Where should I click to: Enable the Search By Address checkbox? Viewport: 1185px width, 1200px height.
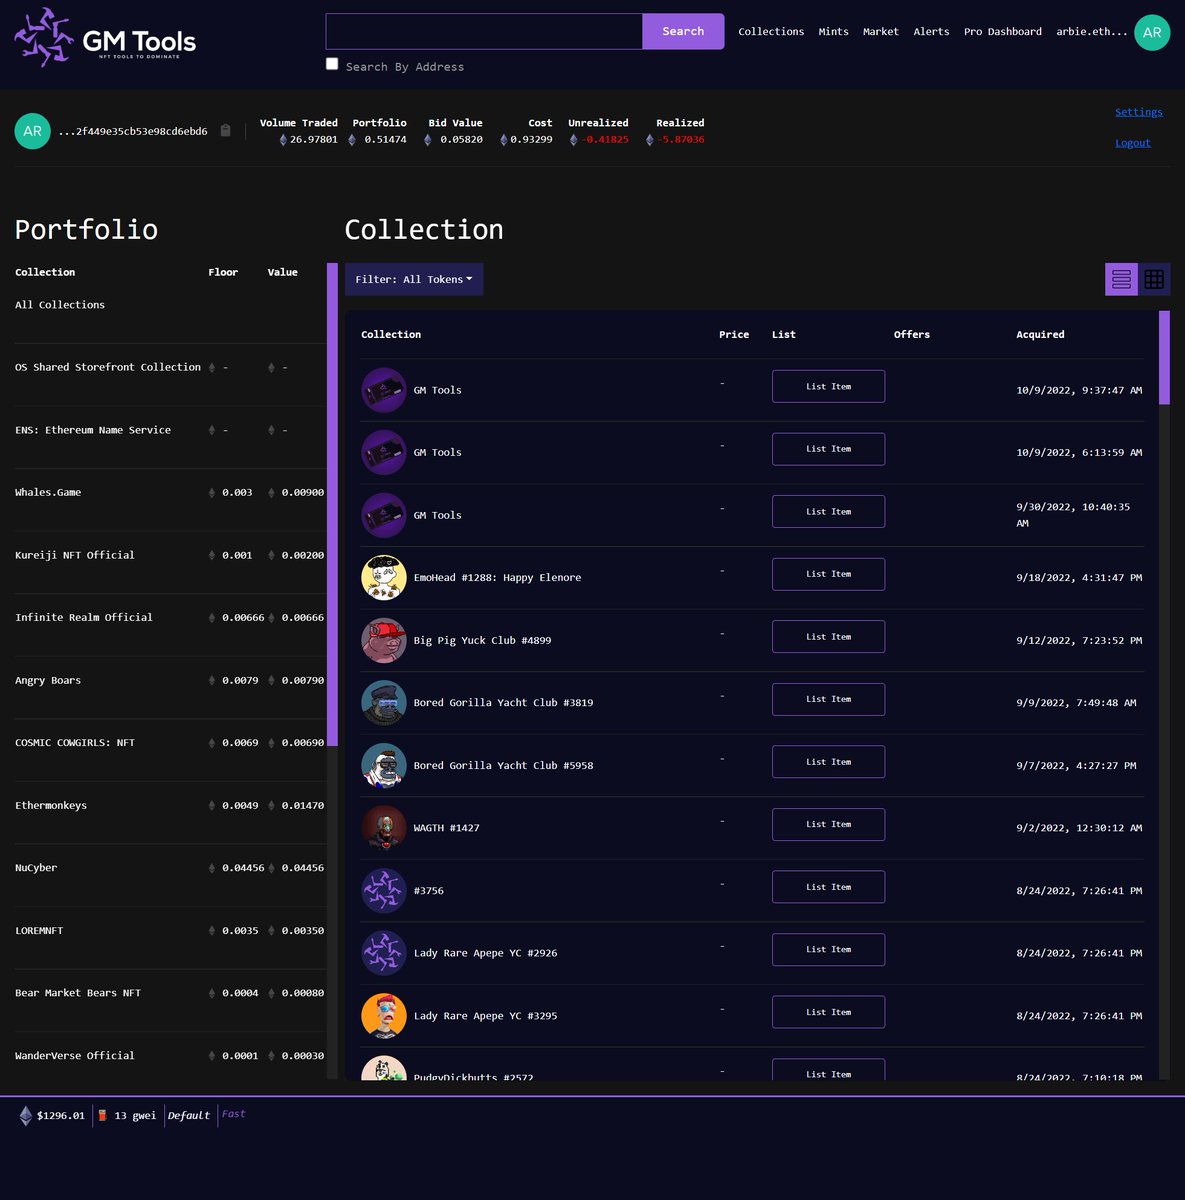tap(331, 63)
